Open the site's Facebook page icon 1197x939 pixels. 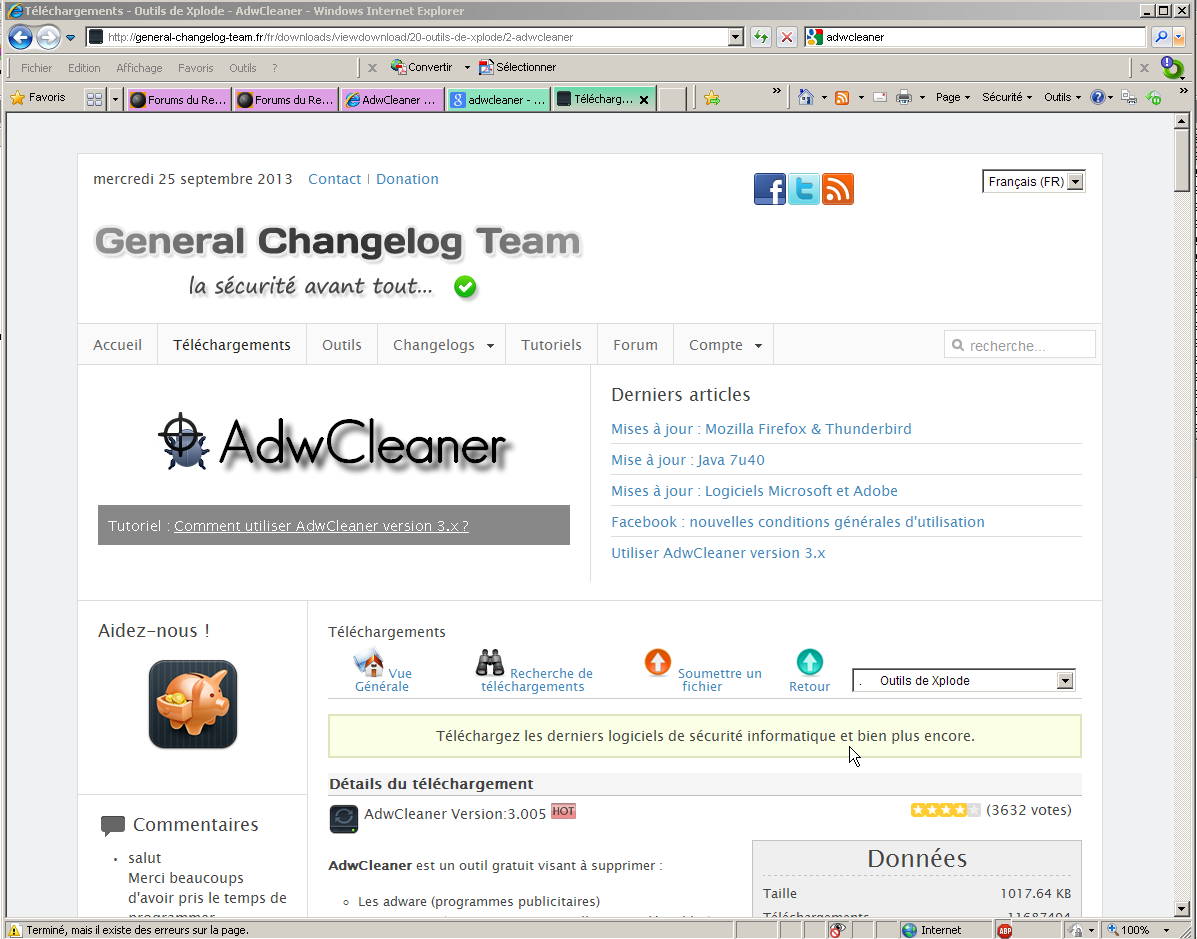click(770, 189)
